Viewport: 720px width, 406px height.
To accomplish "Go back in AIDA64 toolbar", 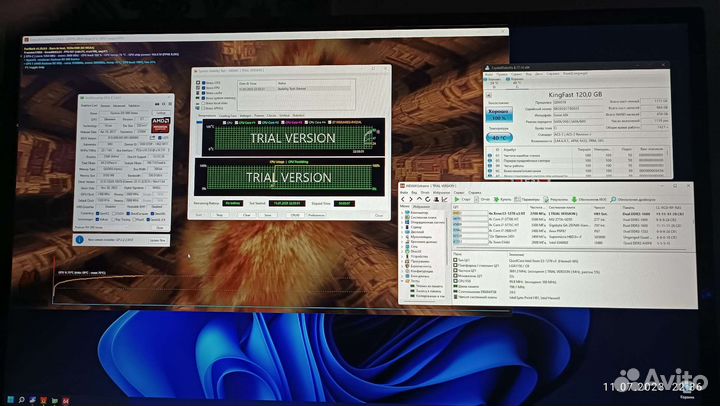I will pos(403,199).
